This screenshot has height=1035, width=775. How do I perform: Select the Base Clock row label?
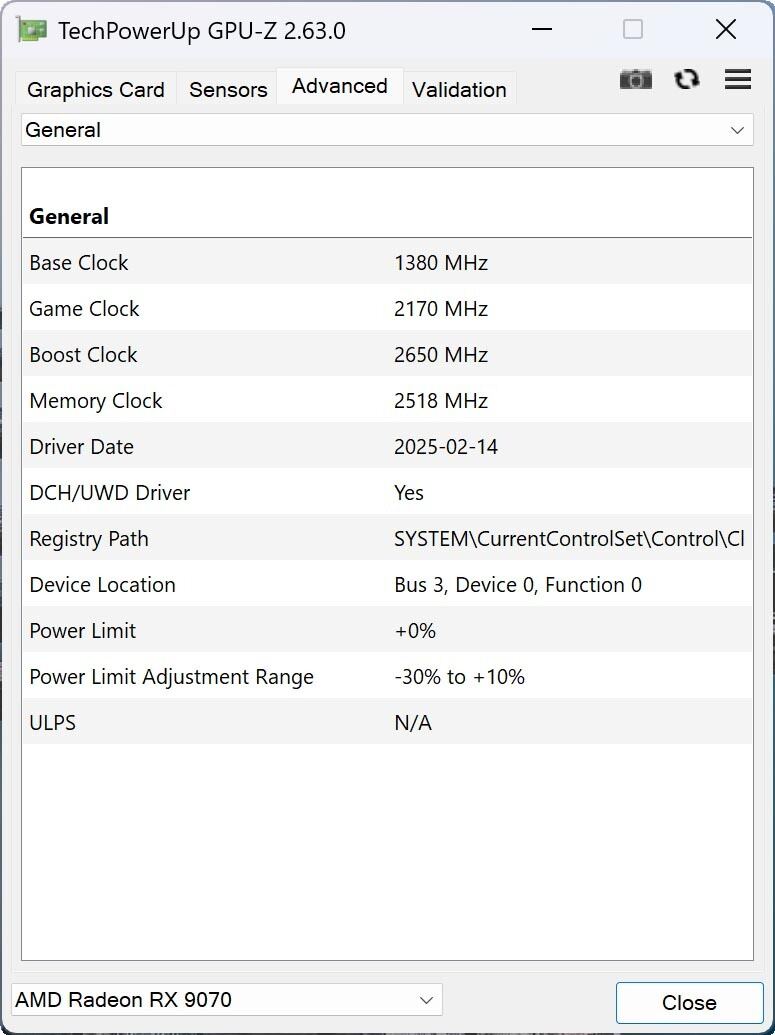79,263
